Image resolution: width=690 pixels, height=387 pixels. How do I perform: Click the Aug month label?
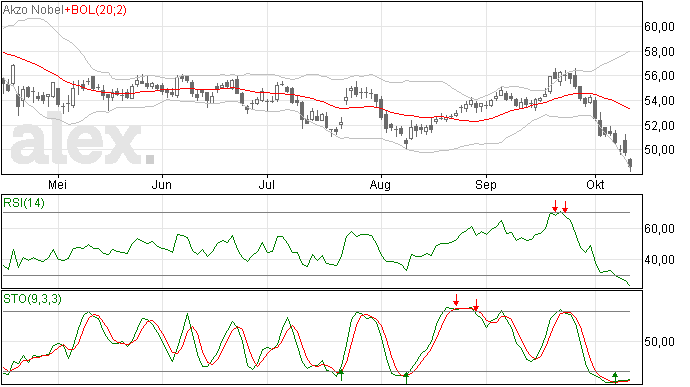point(380,185)
